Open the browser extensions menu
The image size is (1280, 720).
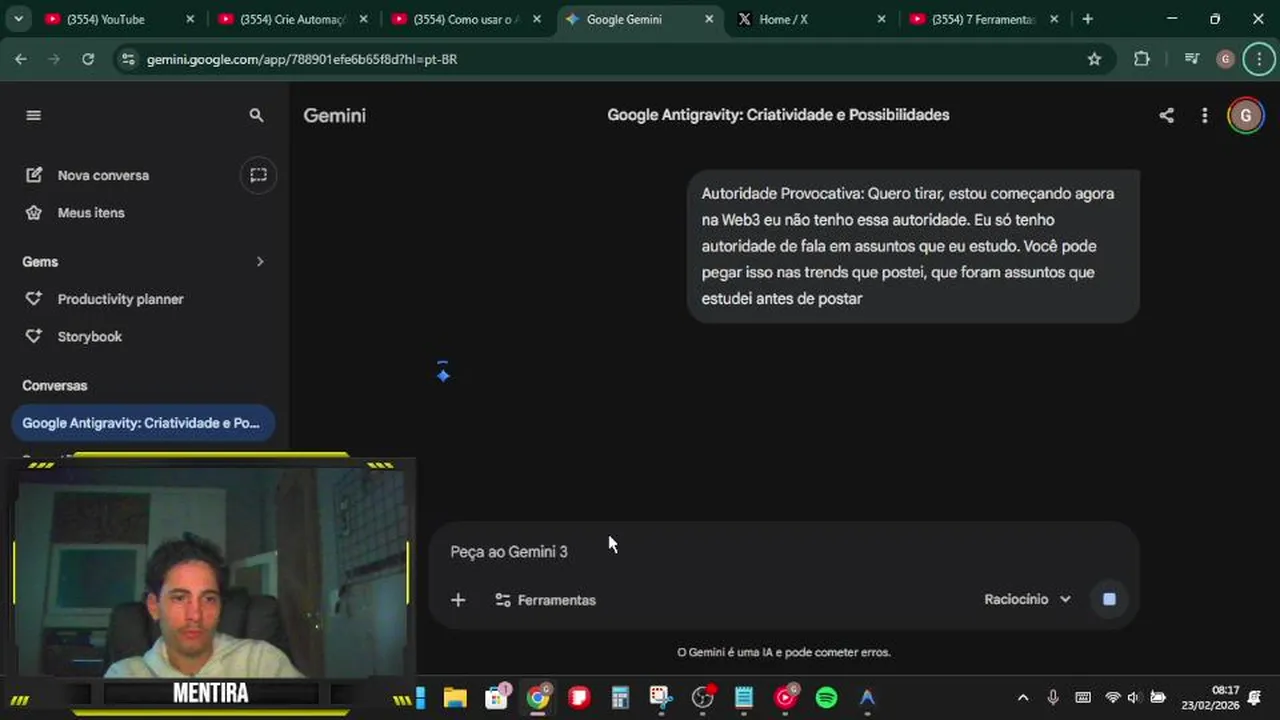pos(1142,59)
